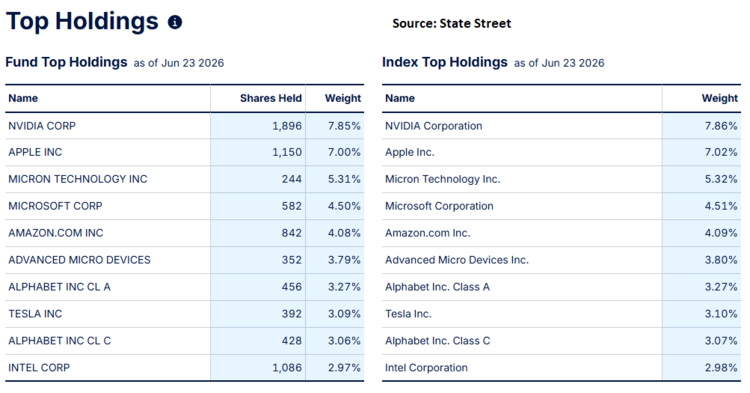The height and width of the screenshot is (393, 750).
Task: Click the Weight header in Fund table
Action: [343, 98]
